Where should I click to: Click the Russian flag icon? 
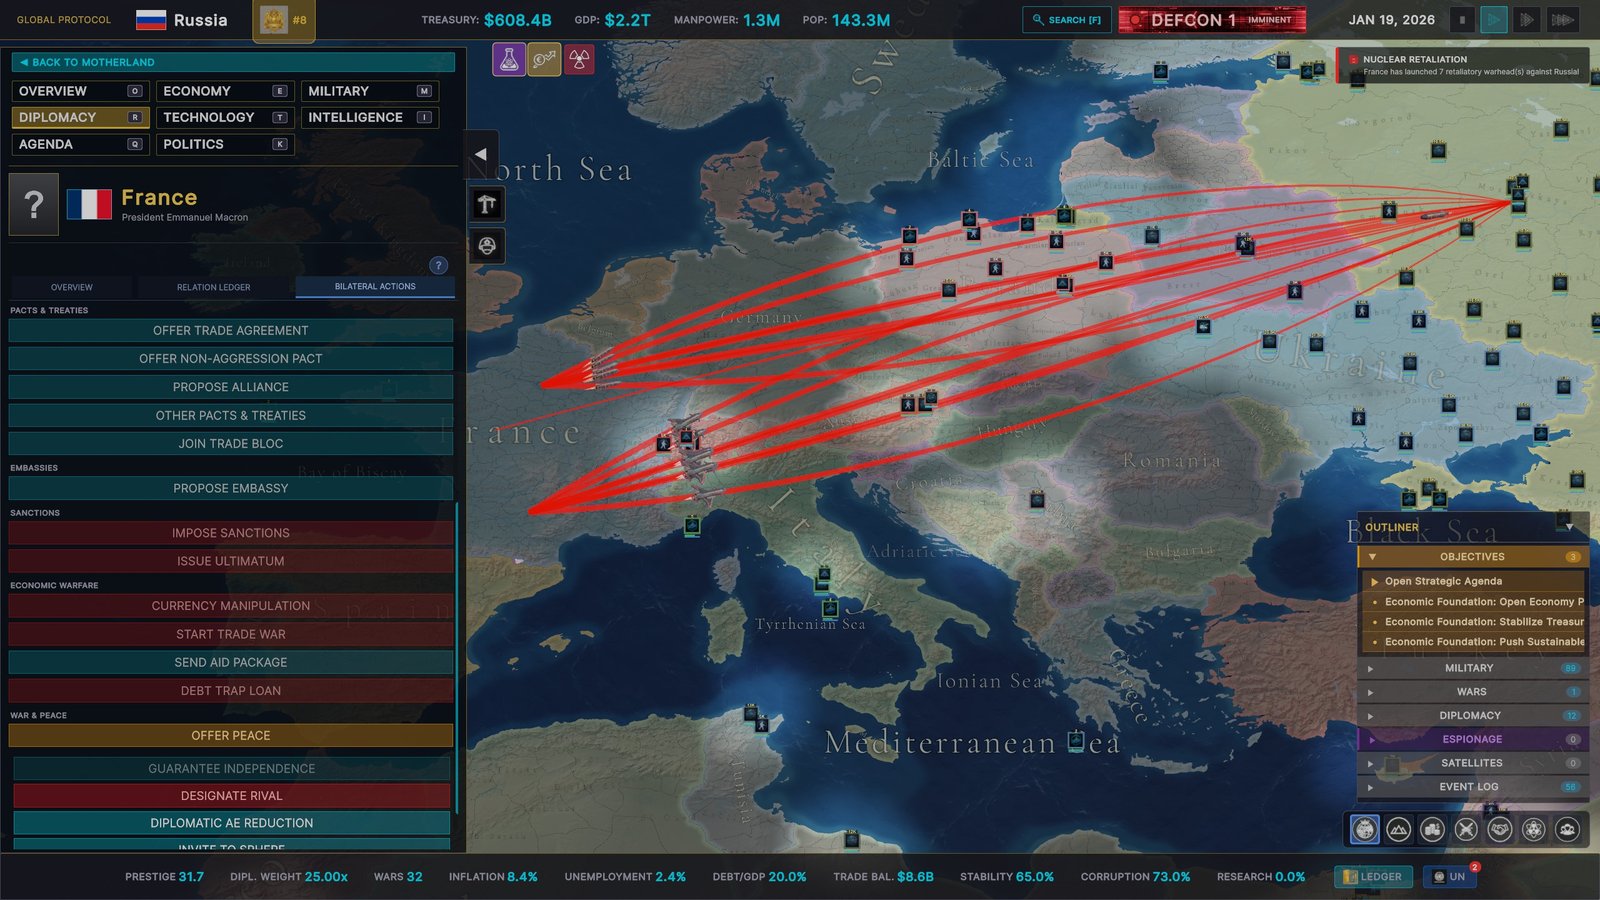click(x=151, y=20)
